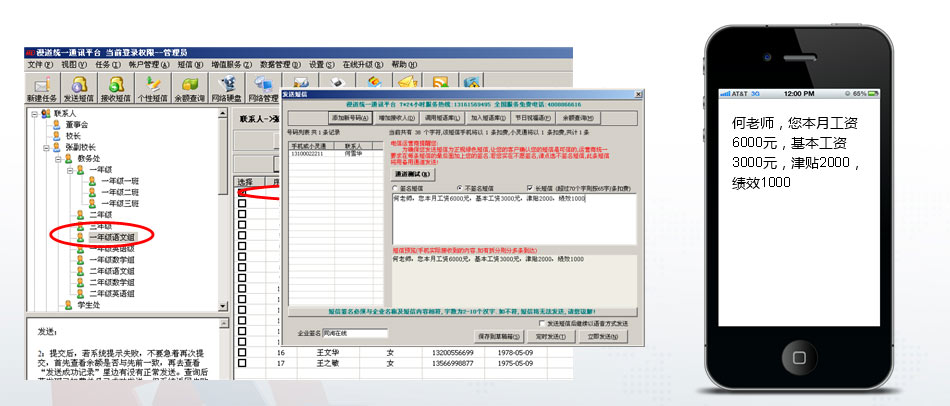Screen dimensions: 950x406
Task: Click the 余额查询 toolbar icon
Action: click(190, 87)
